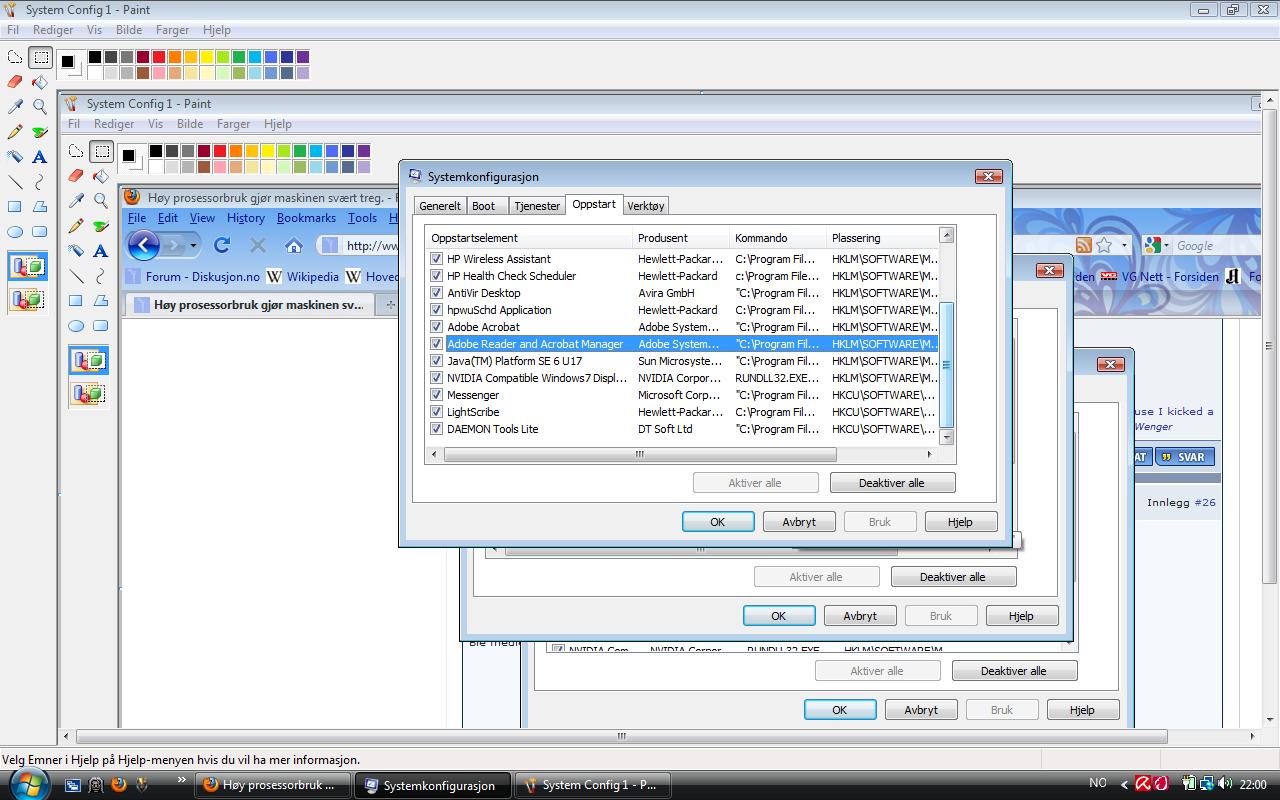Click right arrow of startup list horizontal scrollbar

(x=929, y=454)
